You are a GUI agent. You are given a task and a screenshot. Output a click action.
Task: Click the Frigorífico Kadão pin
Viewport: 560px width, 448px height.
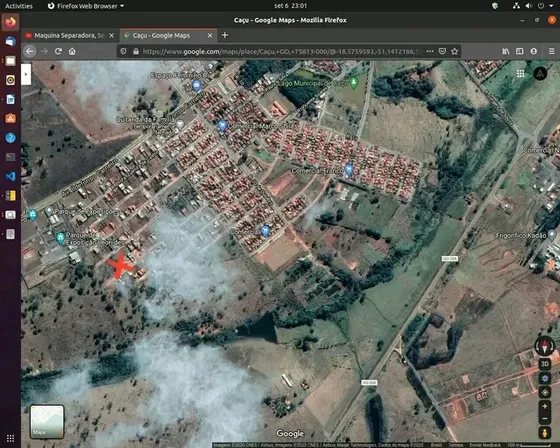[552, 234]
